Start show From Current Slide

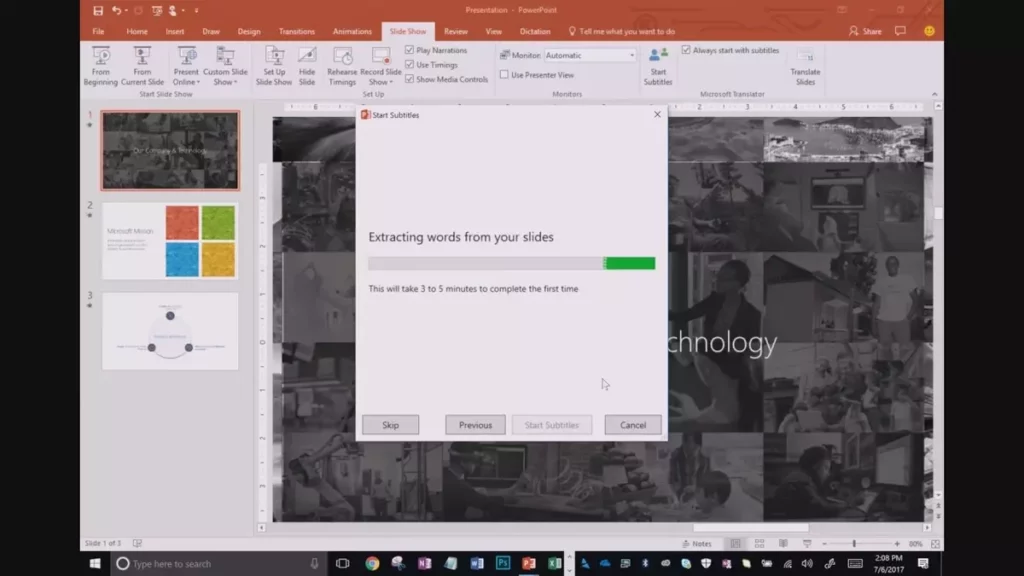coord(142,66)
